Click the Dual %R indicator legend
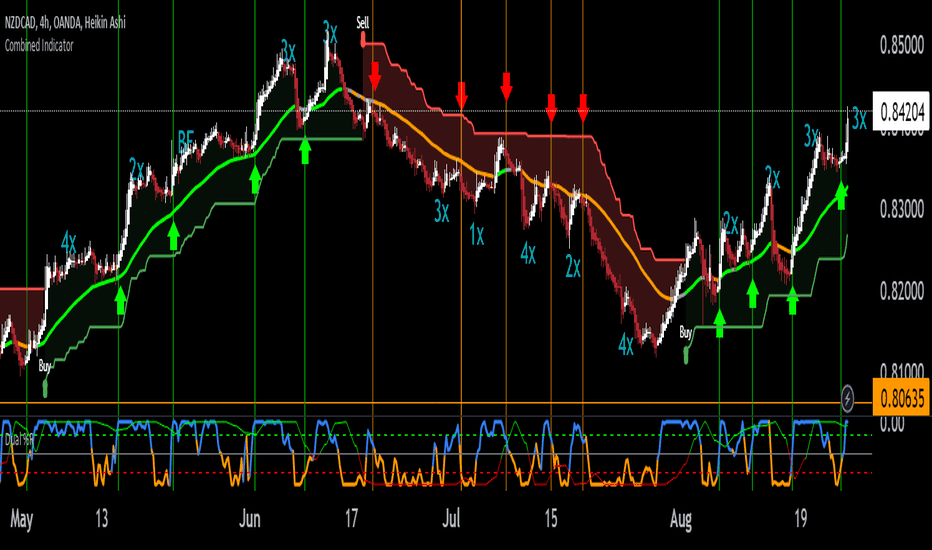This screenshot has width=932, height=550. (x=18, y=440)
